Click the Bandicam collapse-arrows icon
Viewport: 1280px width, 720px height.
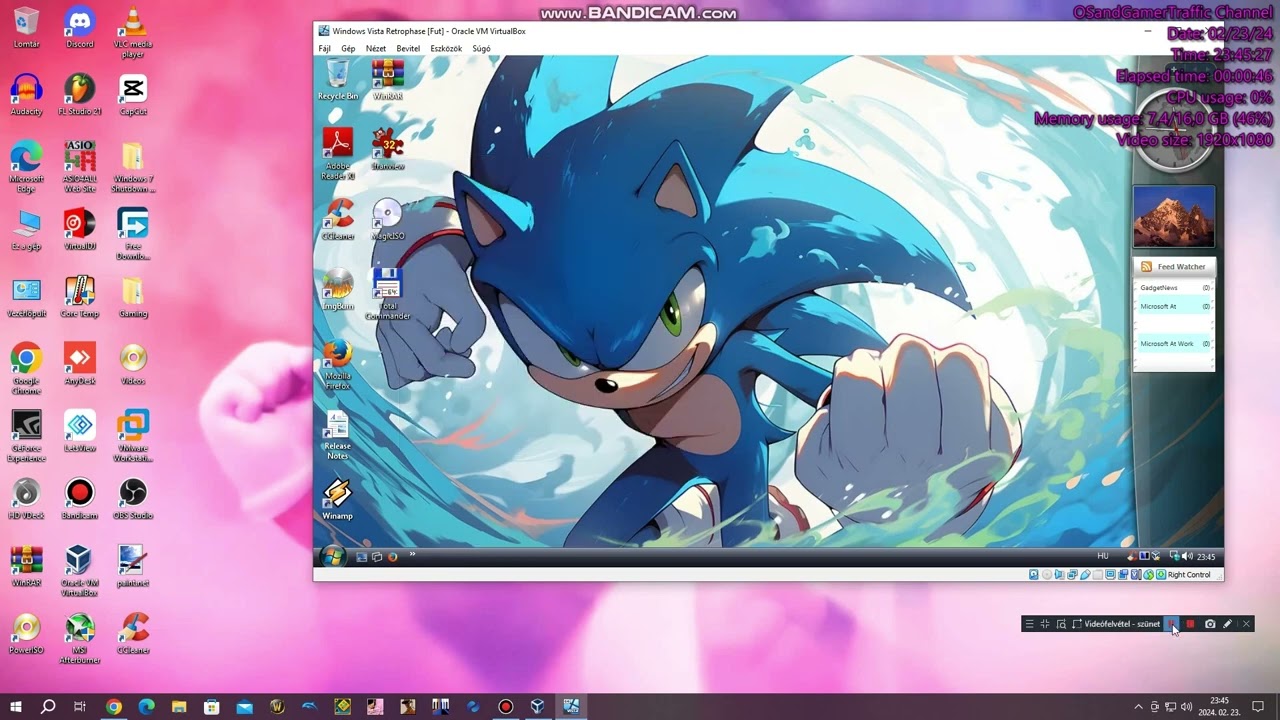point(1045,624)
